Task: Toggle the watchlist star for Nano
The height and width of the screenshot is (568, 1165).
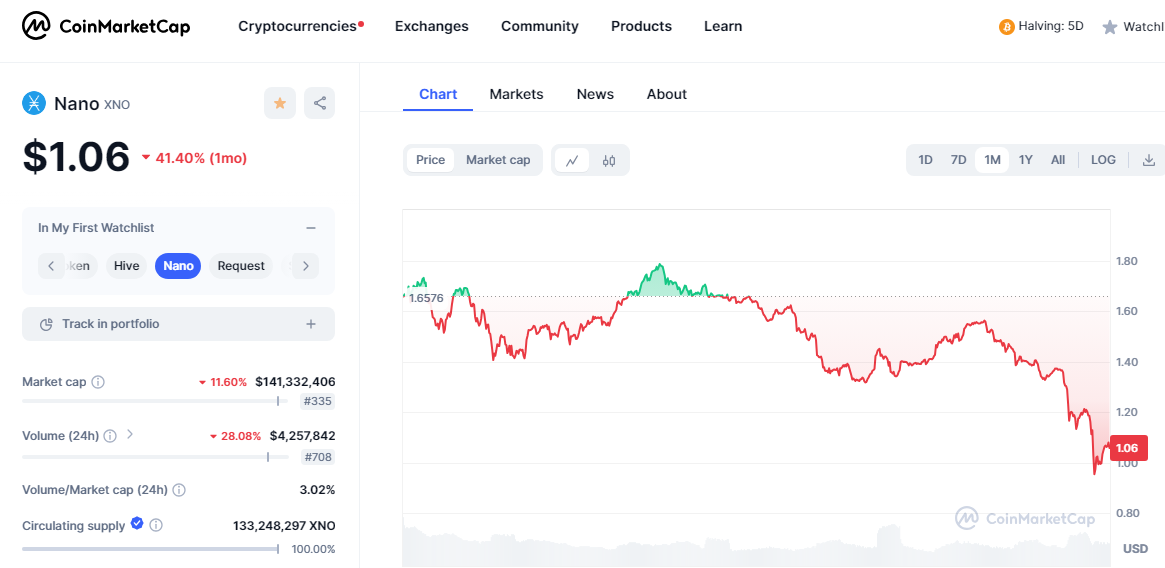Action: pyautogui.click(x=280, y=103)
